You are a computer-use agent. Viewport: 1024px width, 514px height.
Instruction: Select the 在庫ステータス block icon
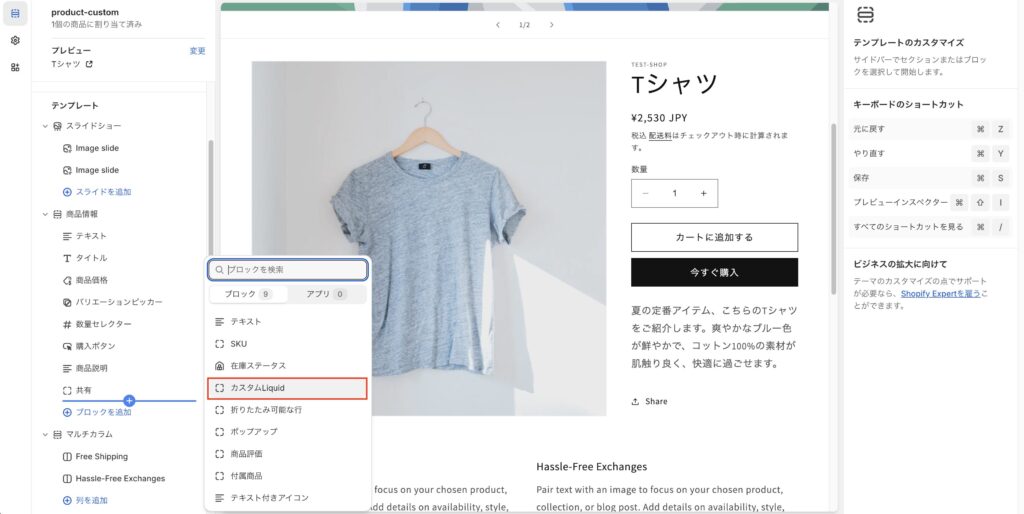pos(219,366)
